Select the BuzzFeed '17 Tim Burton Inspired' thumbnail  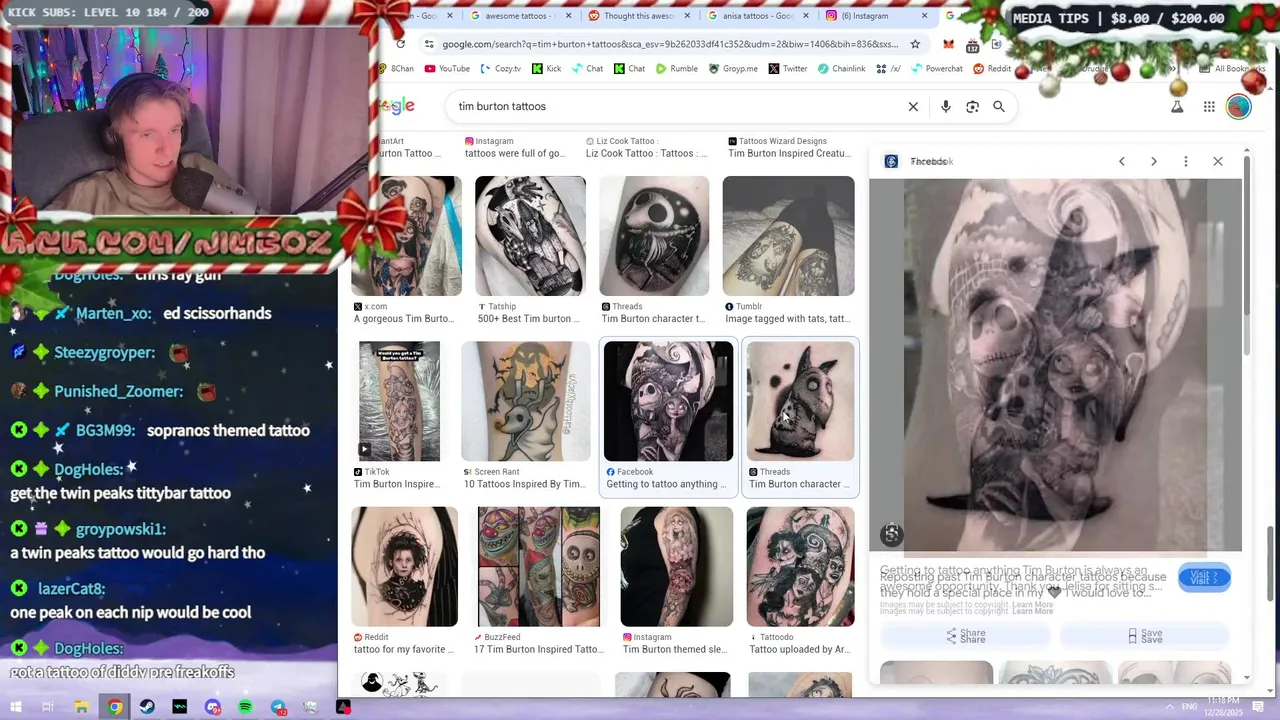coord(538,566)
